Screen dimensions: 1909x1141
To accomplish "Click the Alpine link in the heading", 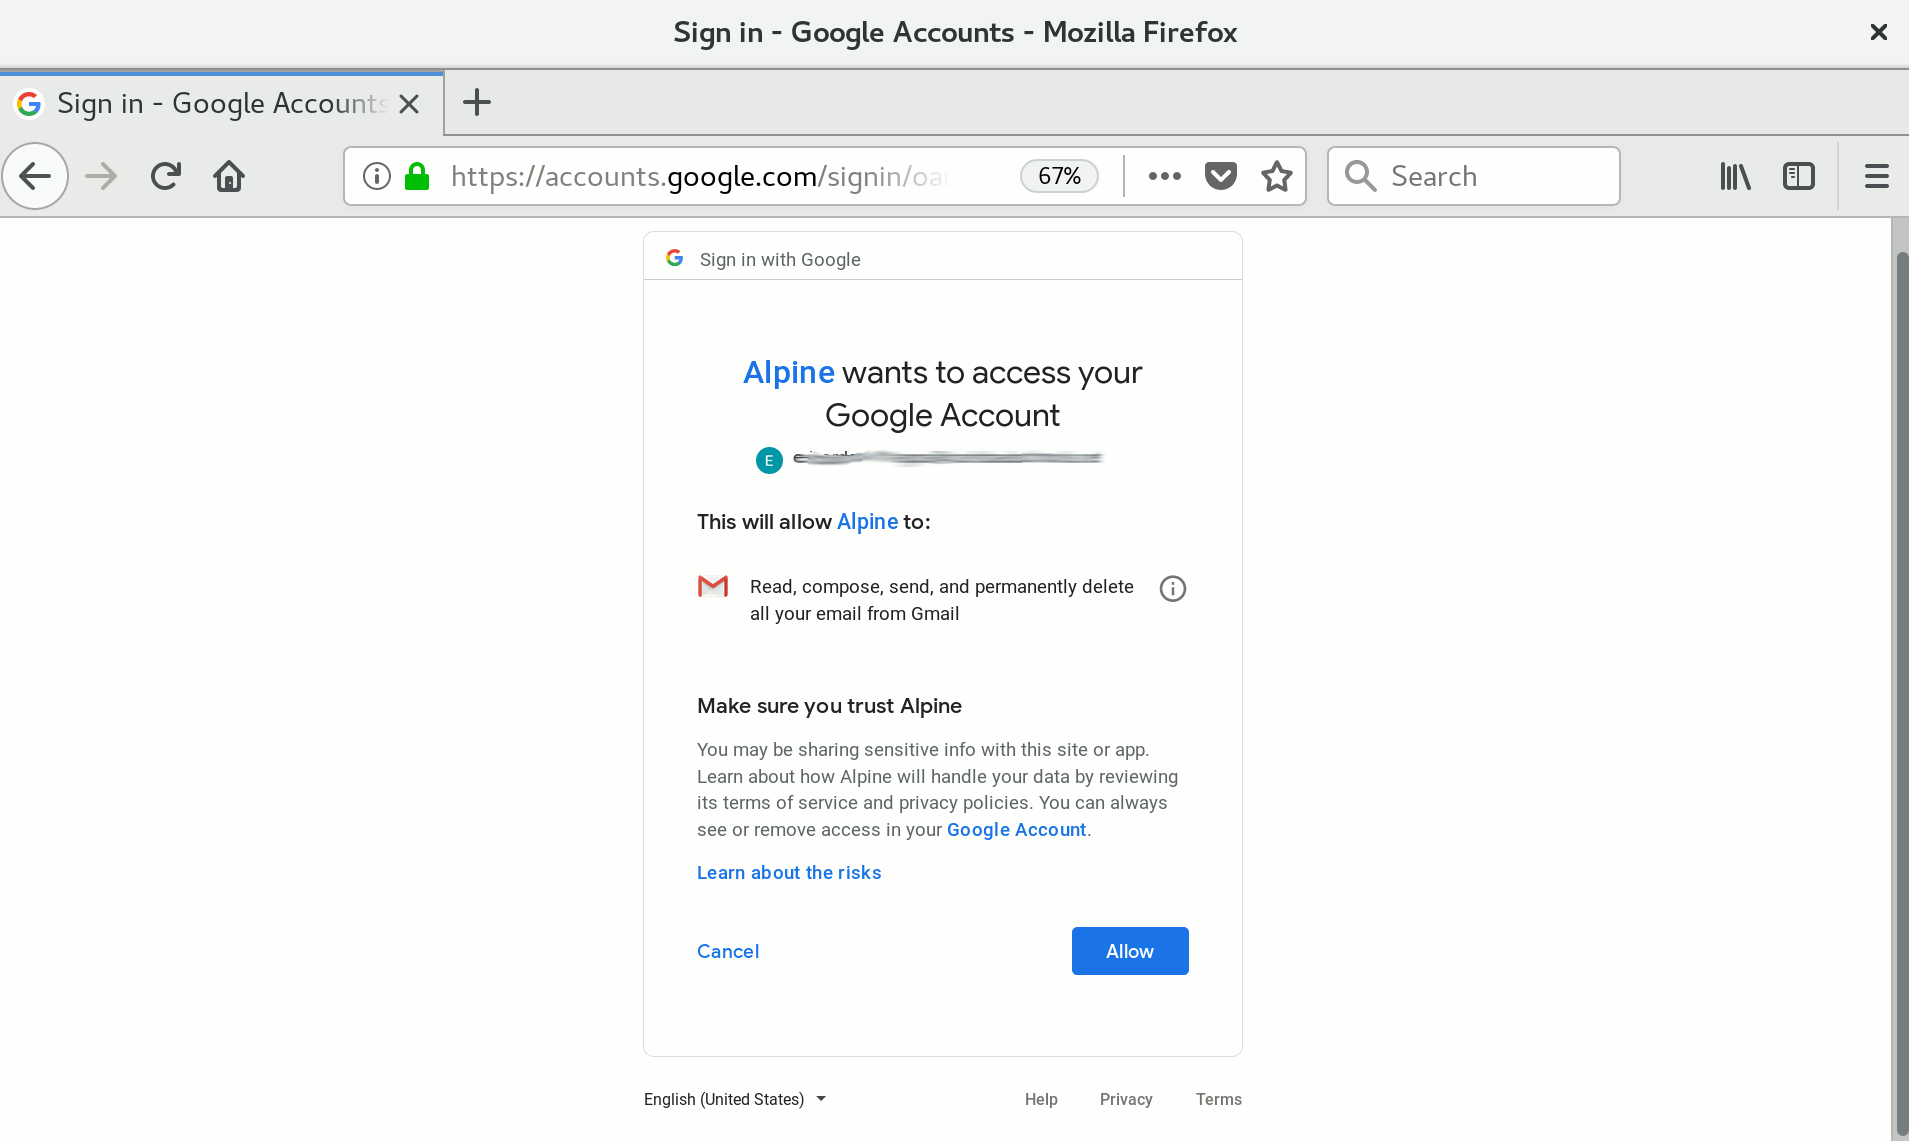I will (788, 372).
